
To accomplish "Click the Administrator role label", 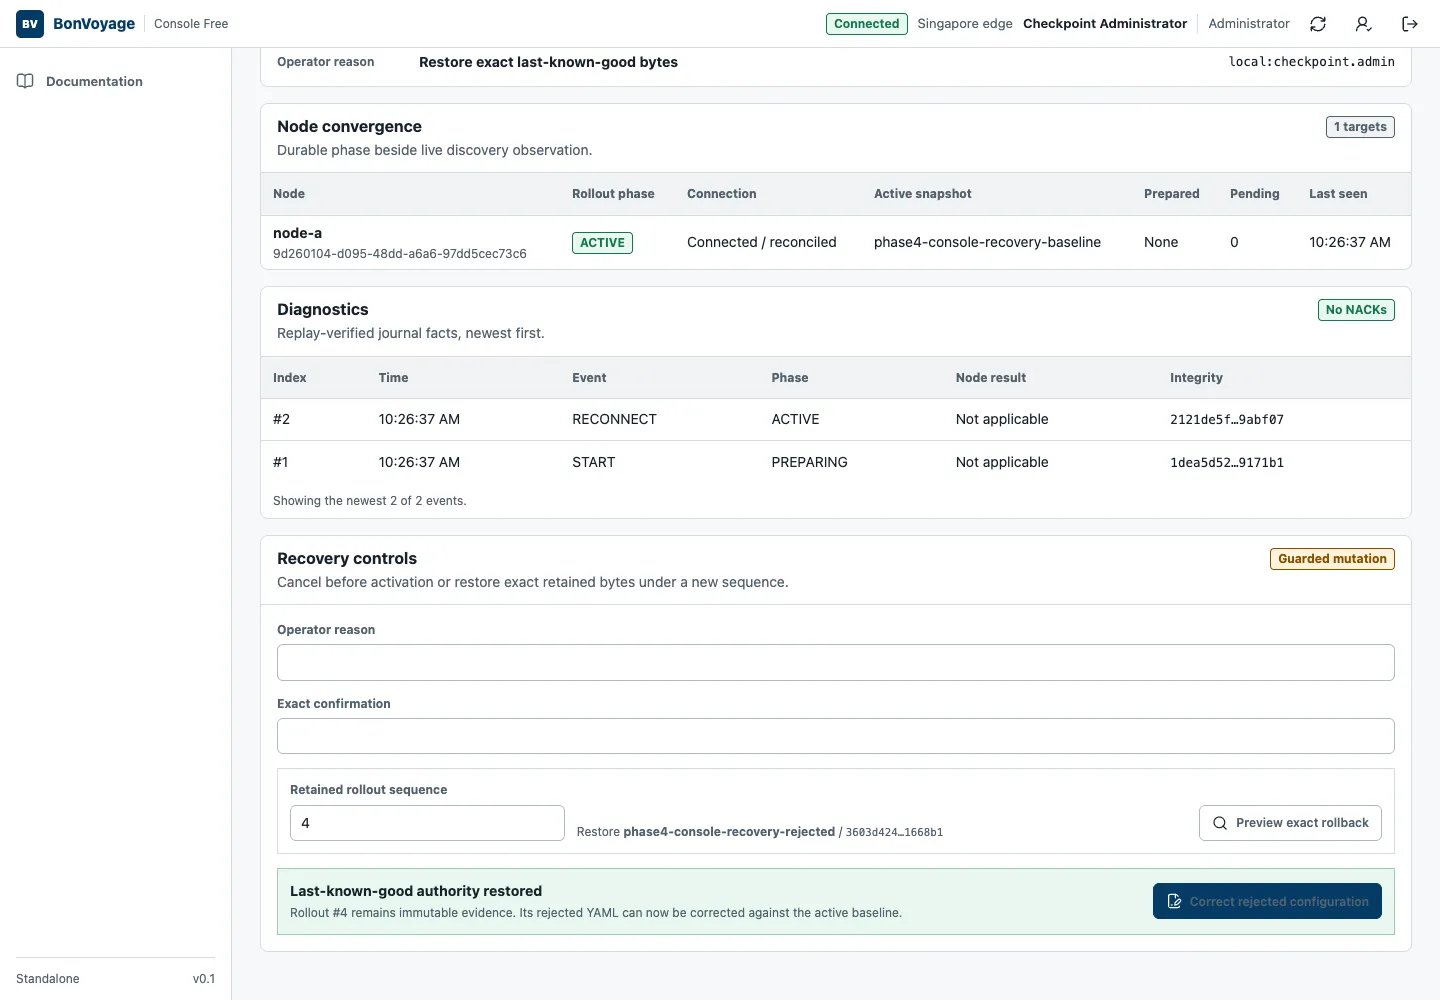I will 1249,24.
